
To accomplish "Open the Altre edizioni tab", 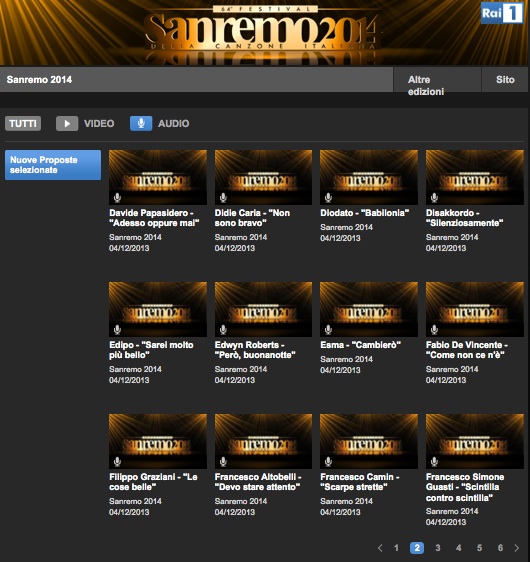I will tap(437, 80).
